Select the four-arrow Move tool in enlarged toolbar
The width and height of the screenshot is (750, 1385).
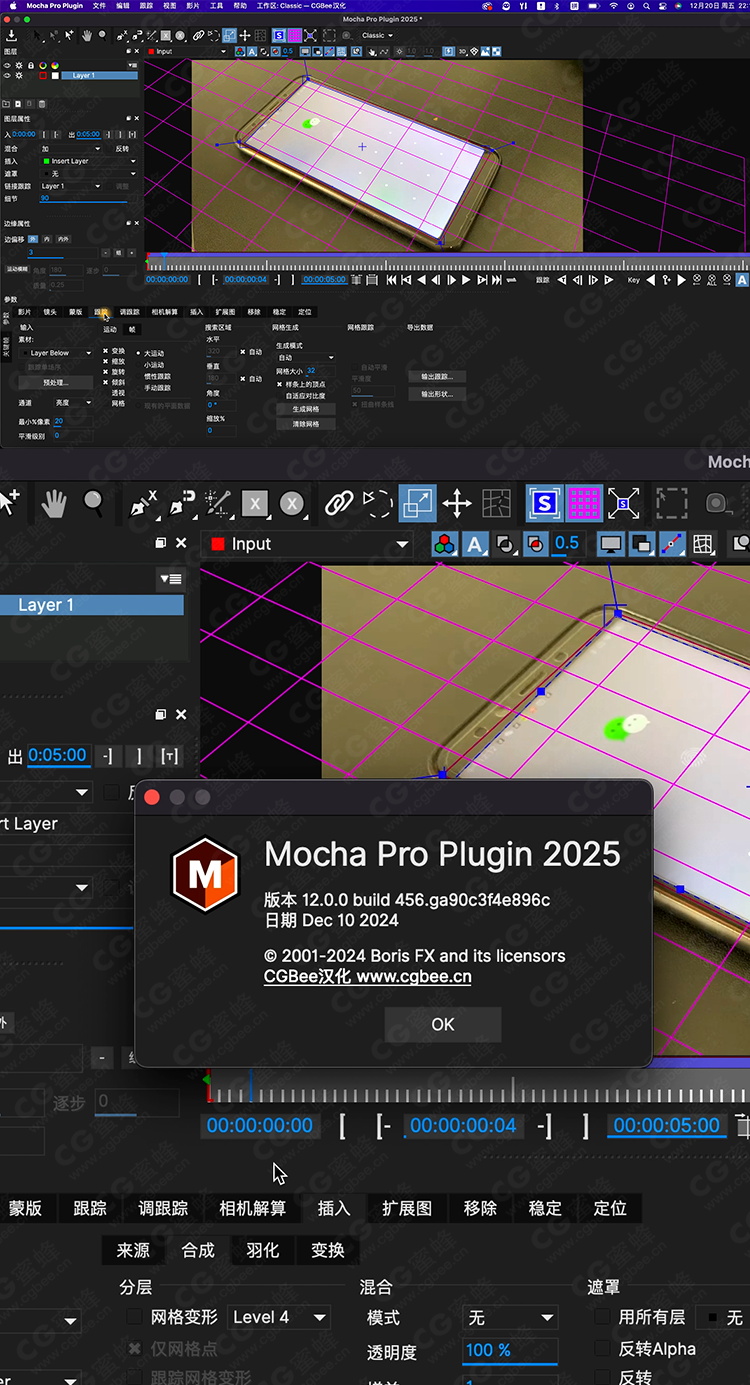(x=457, y=504)
